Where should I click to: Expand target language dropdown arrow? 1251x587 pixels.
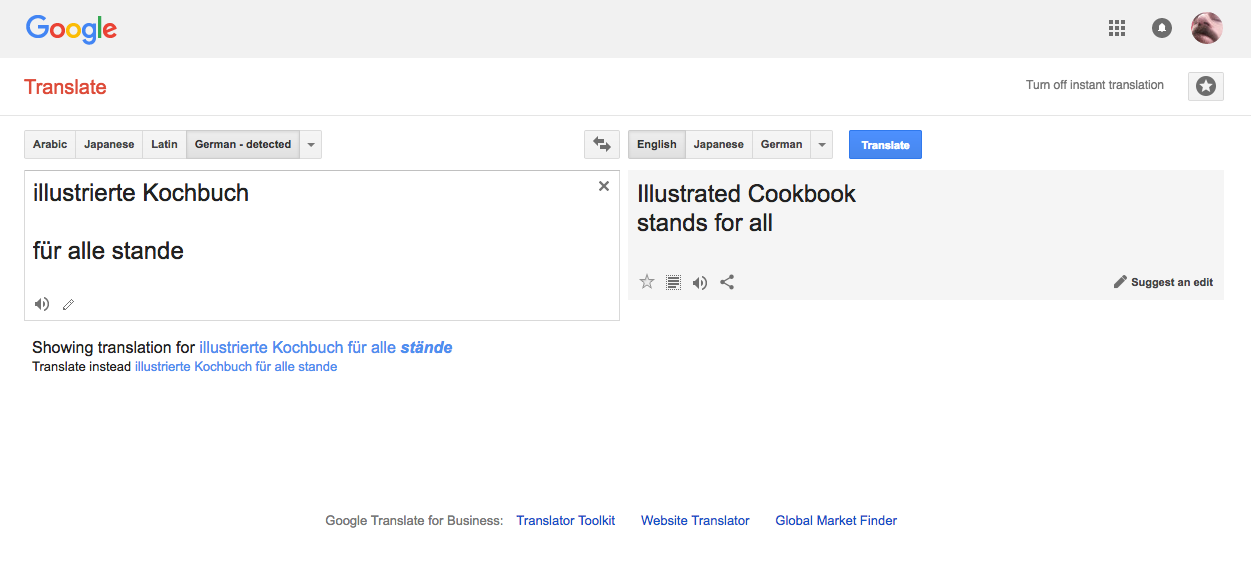click(822, 144)
